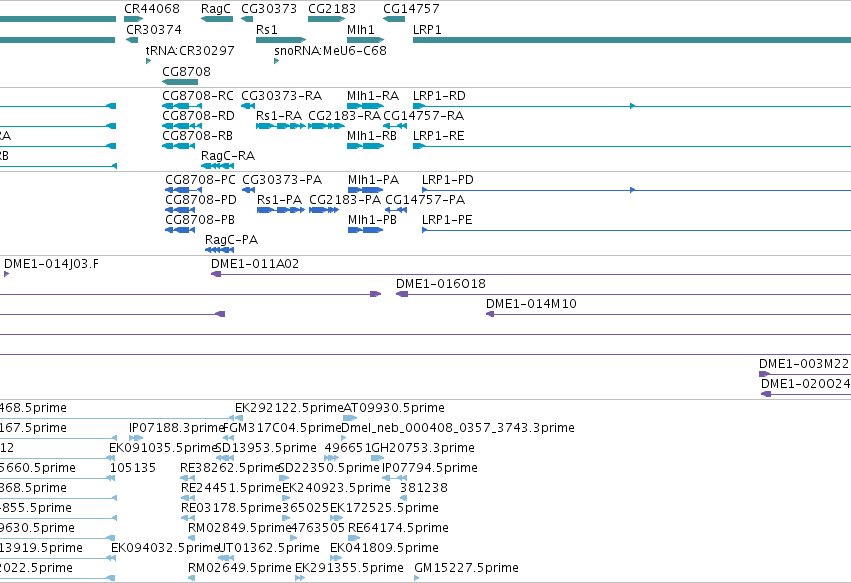This screenshot has width=851, height=583.
Task: Click the DME1-014M10 clone label
Action: coord(531,305)
